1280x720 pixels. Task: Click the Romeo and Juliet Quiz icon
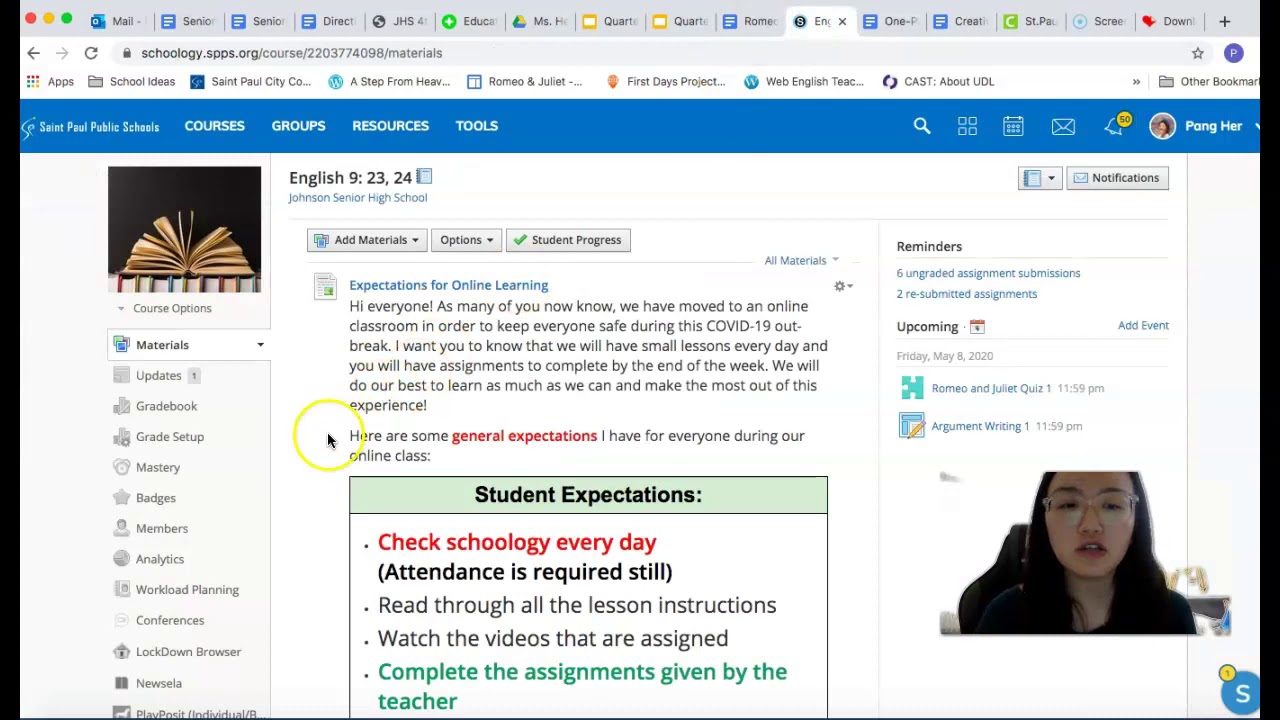tap(912, 388)
